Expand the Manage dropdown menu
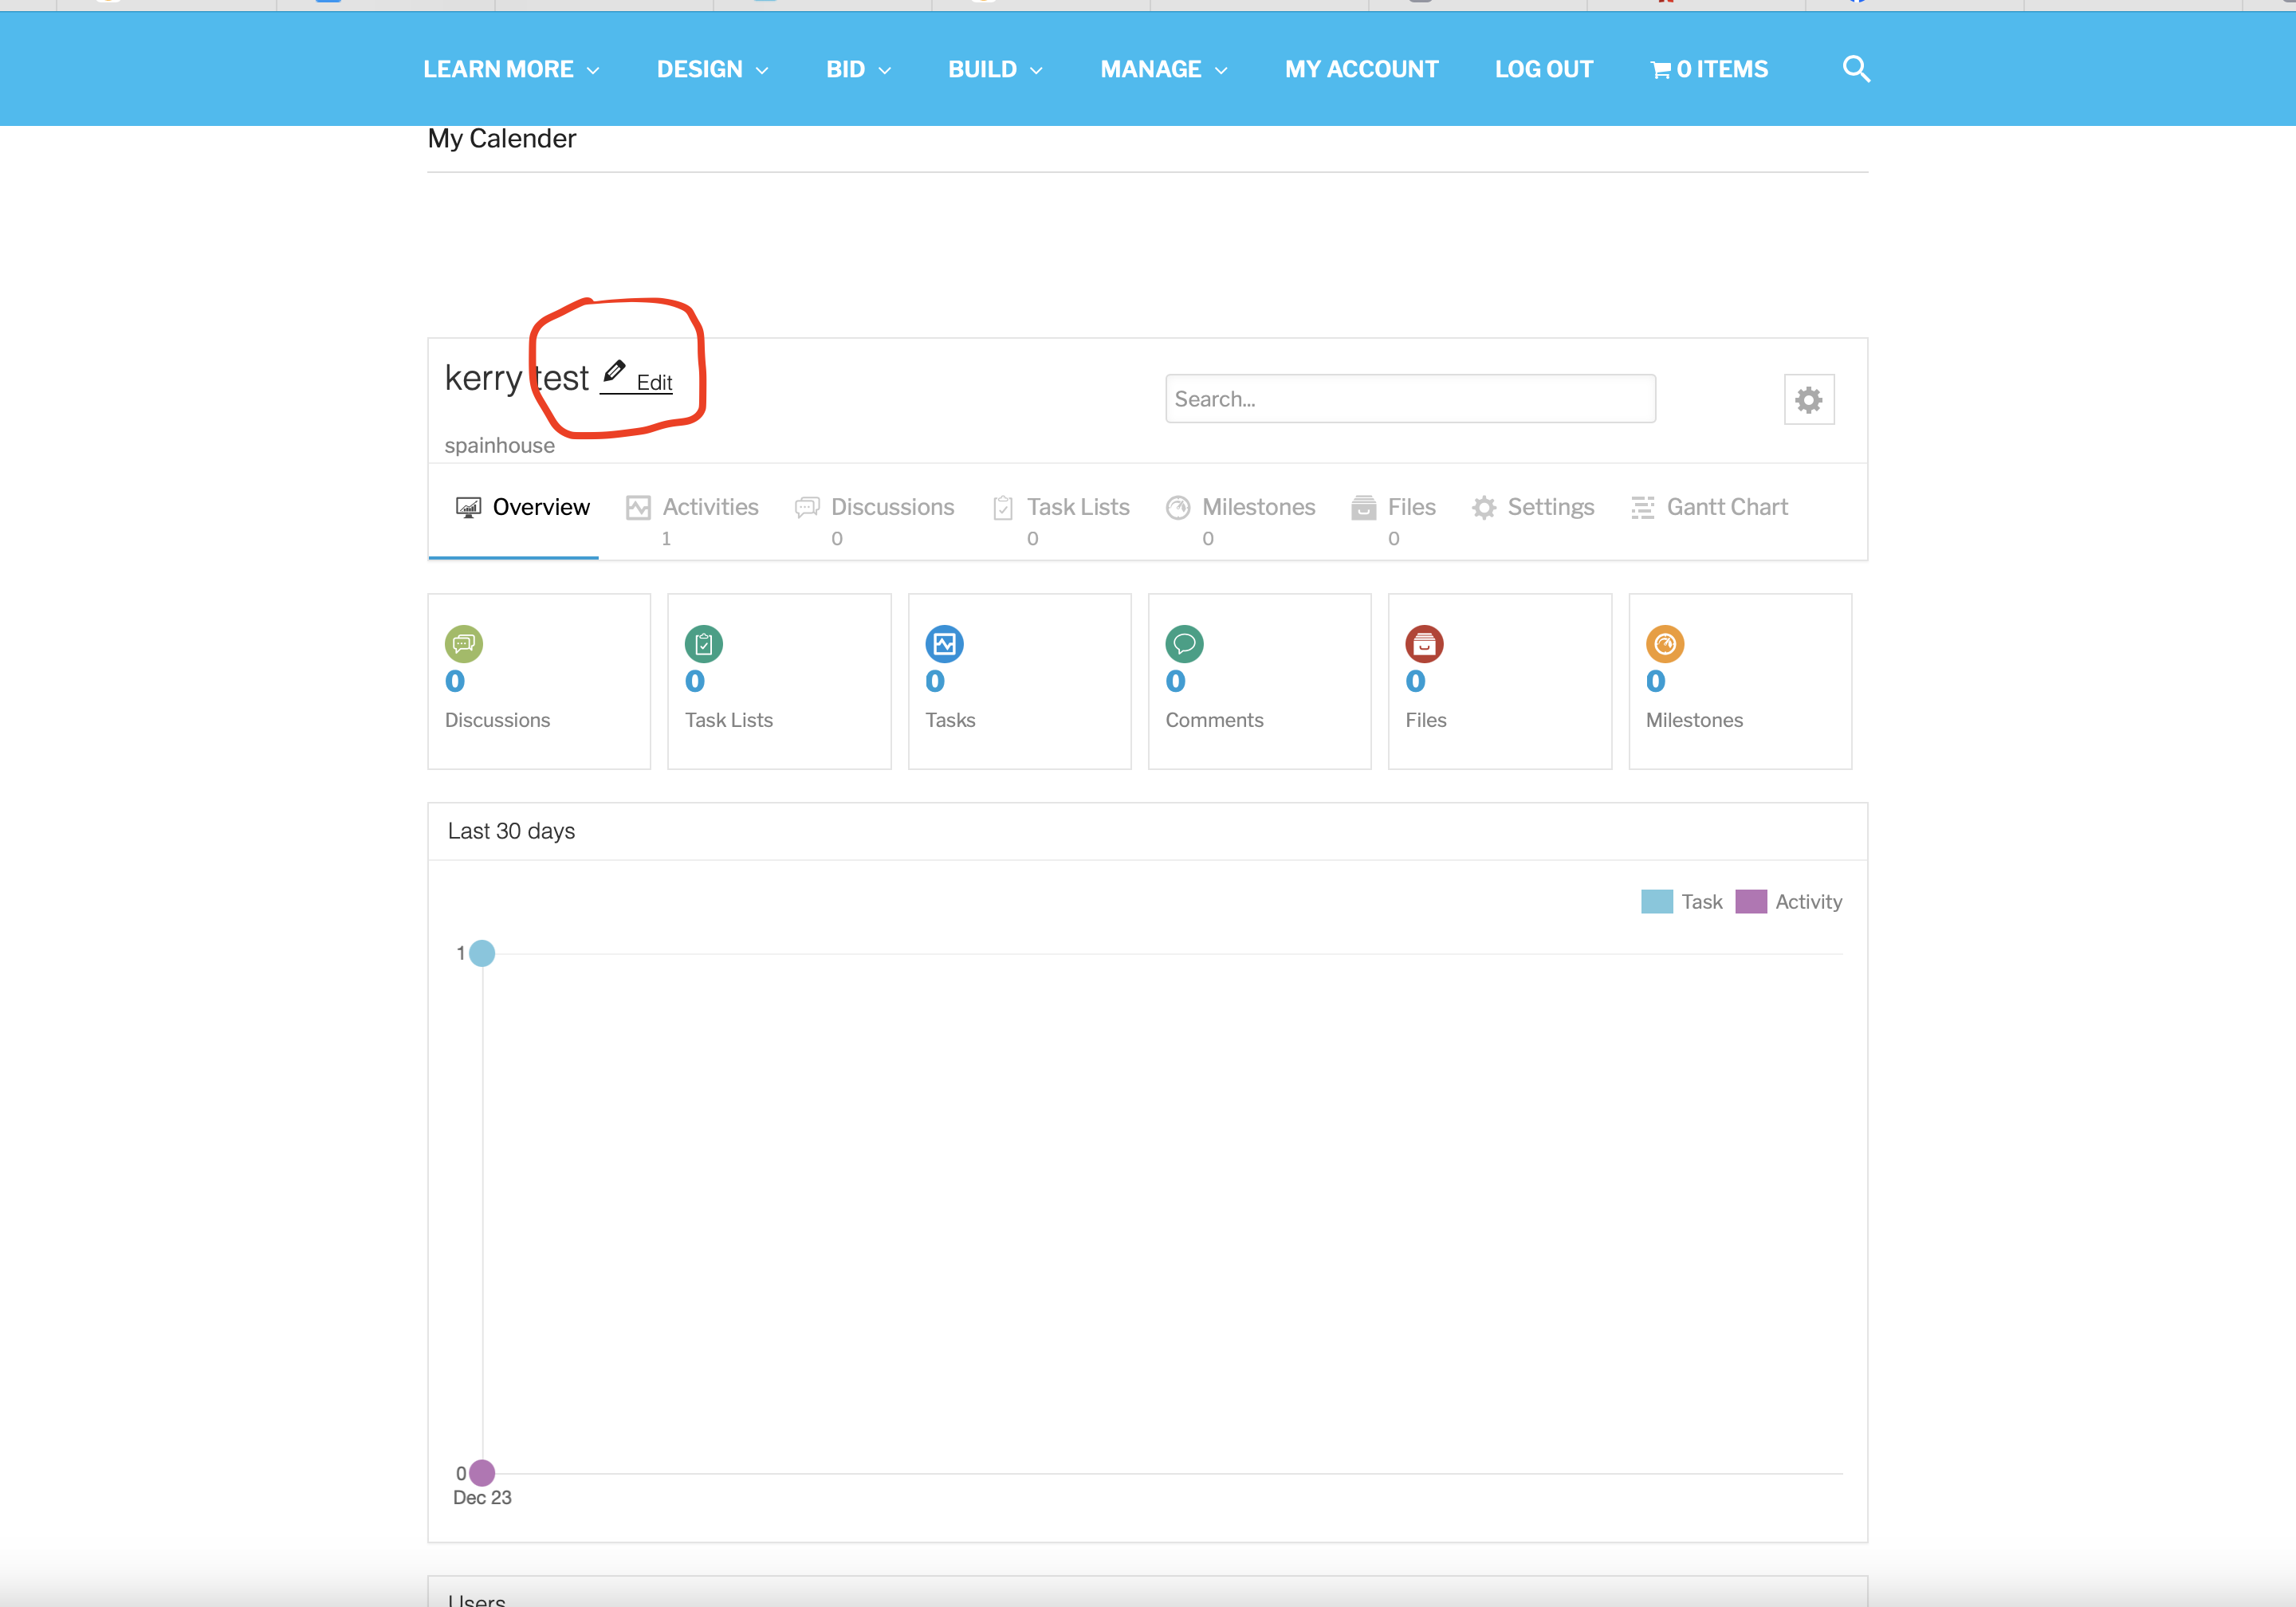Screen dimensions: 2296x1607 (1164, 69)
